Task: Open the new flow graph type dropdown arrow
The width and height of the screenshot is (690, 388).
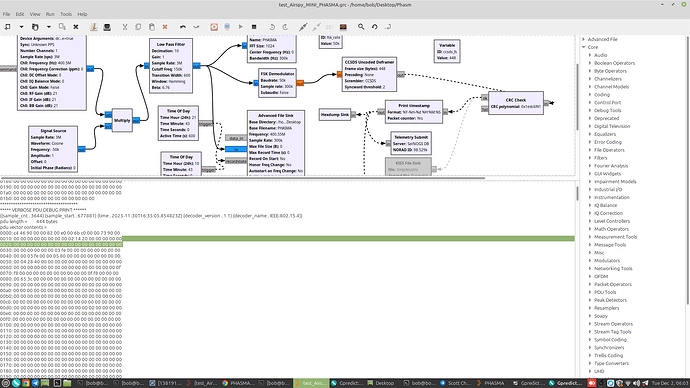Action: click(x=21, y=27)
